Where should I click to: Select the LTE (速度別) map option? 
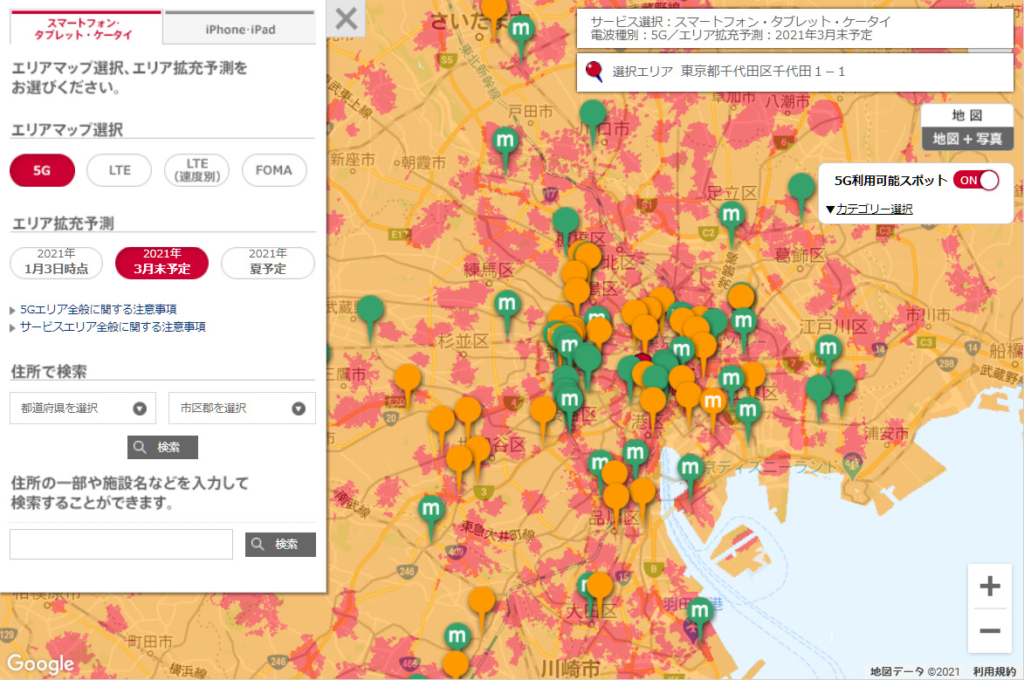(x=197, y=170)
